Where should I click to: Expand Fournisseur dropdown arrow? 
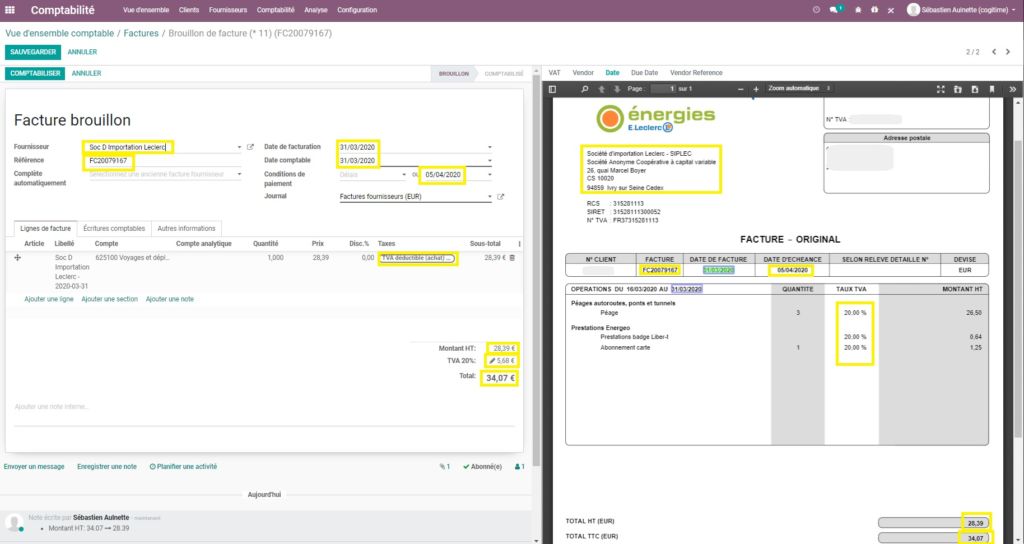coord(239,148)
